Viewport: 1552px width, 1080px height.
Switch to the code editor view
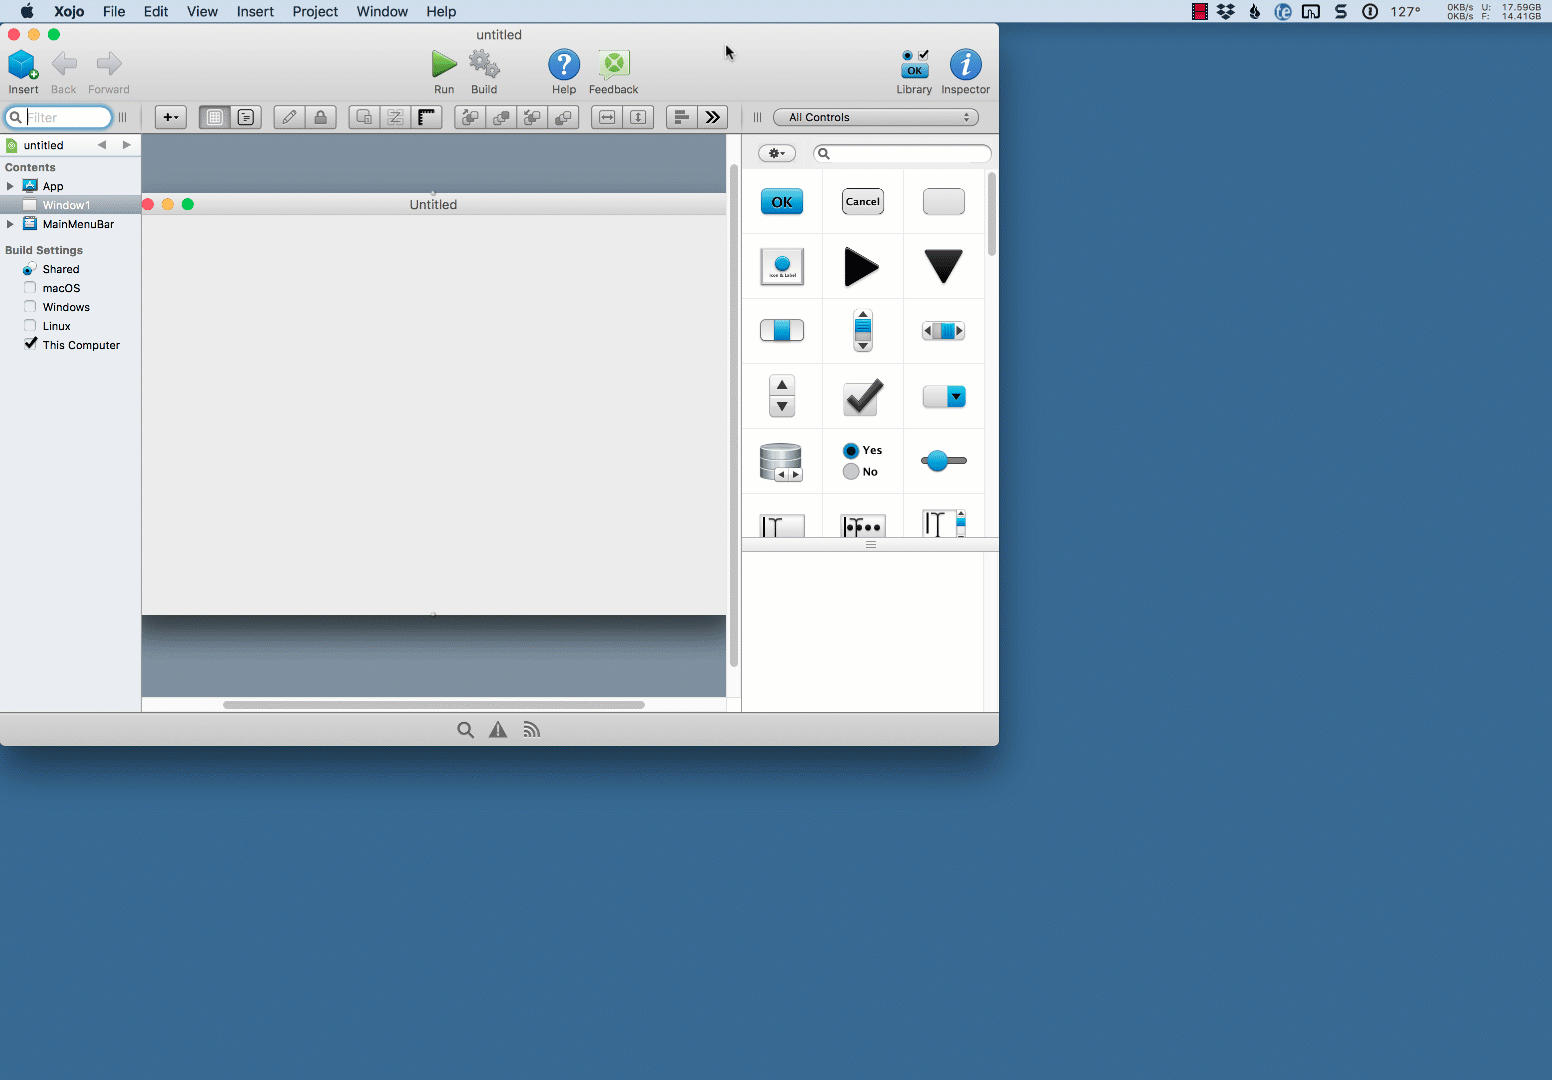(246, 118)
